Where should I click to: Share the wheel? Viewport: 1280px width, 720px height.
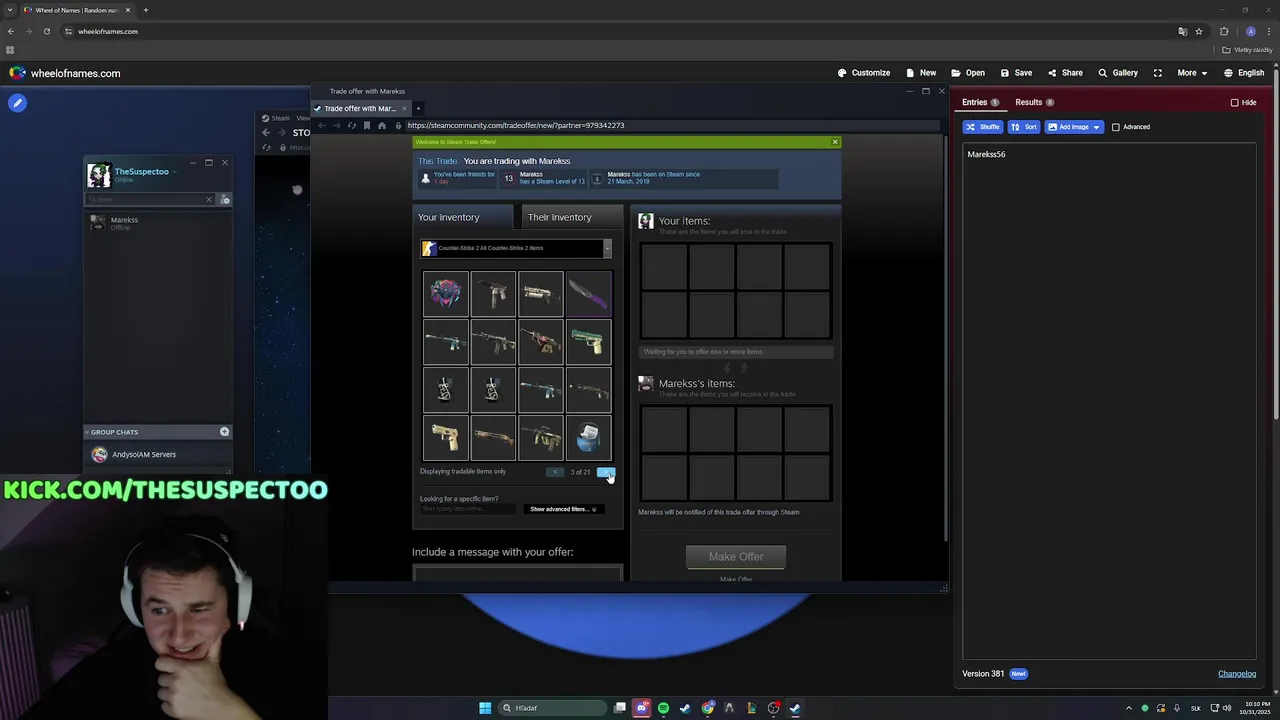[x=1065, y=73]
